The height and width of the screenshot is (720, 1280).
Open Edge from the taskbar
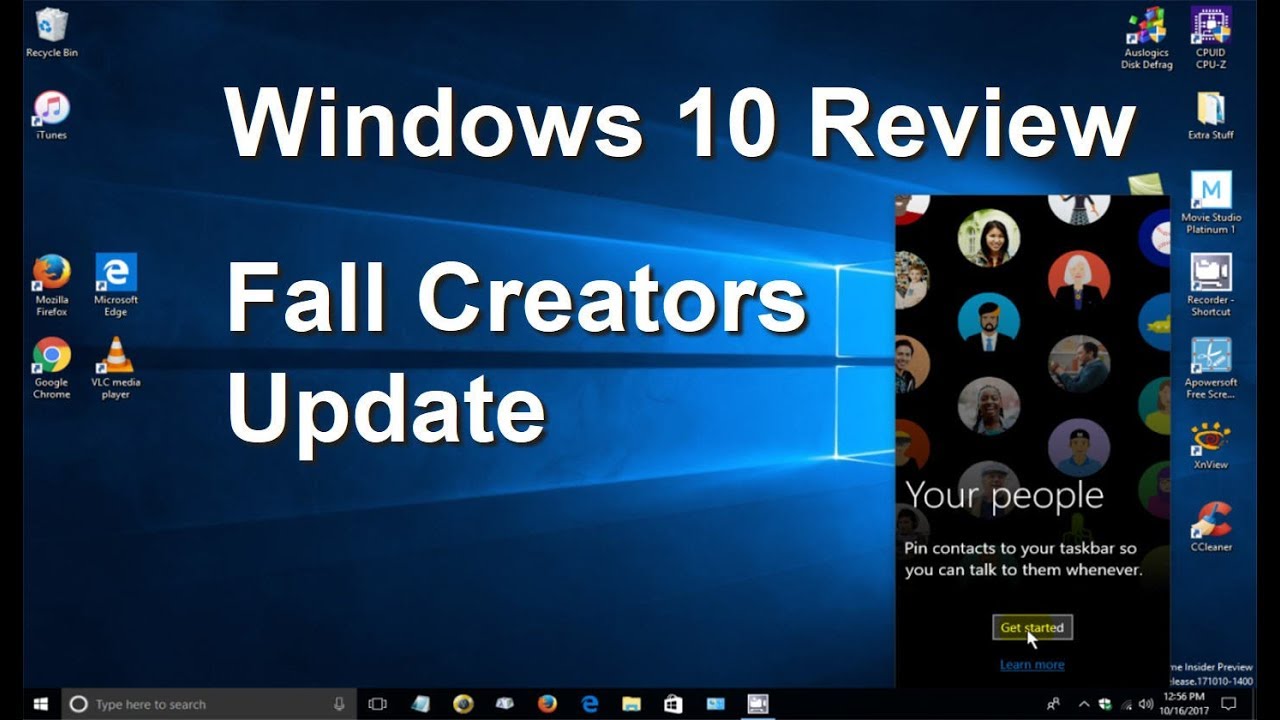click(x=589, y=704)
